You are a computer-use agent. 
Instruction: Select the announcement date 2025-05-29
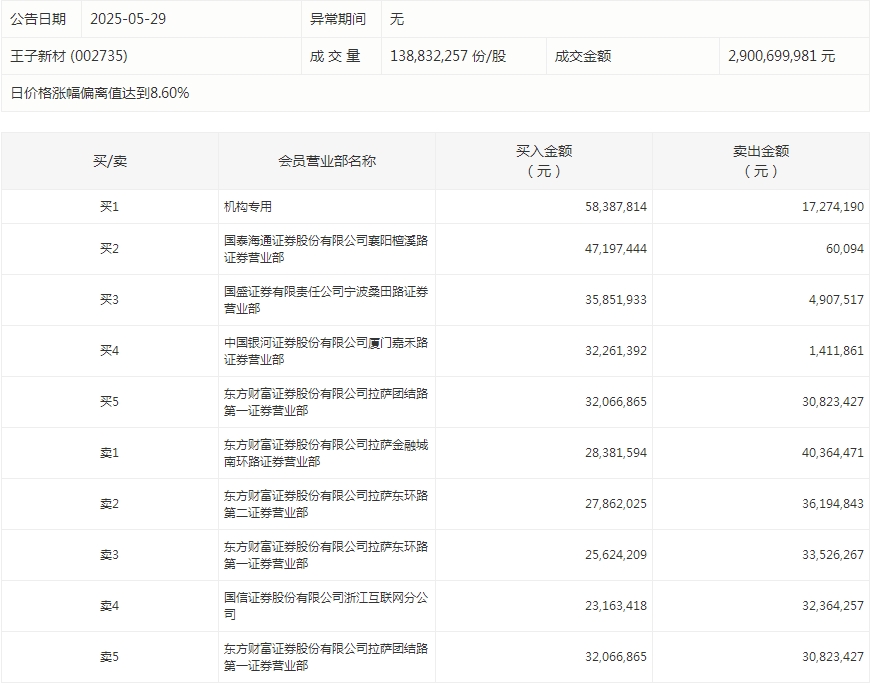(x=128, y=19)
